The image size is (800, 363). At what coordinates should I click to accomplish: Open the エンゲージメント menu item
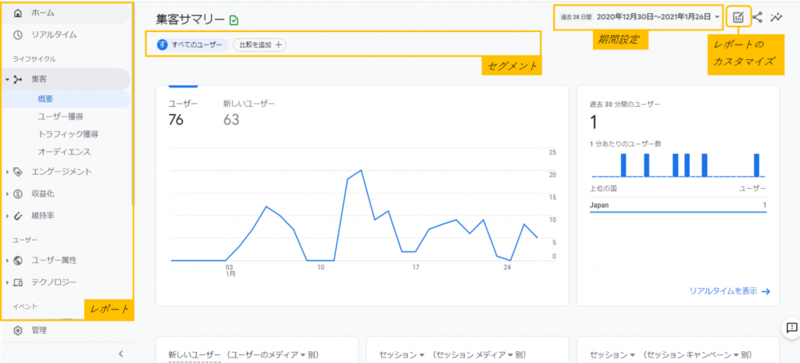62,172
